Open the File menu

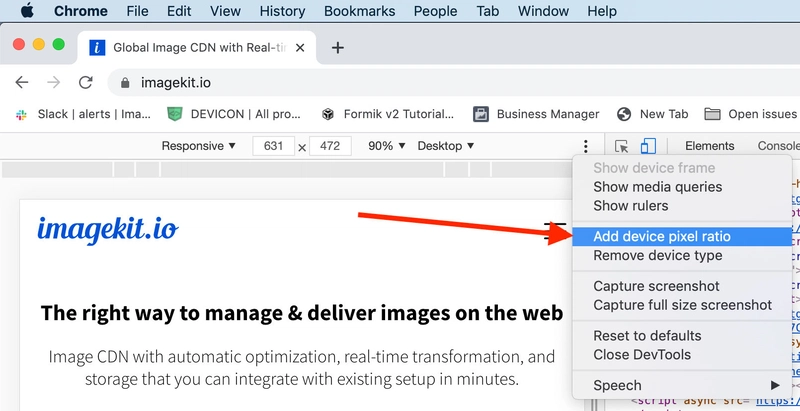pyautogui.click(x=138, y=11)
